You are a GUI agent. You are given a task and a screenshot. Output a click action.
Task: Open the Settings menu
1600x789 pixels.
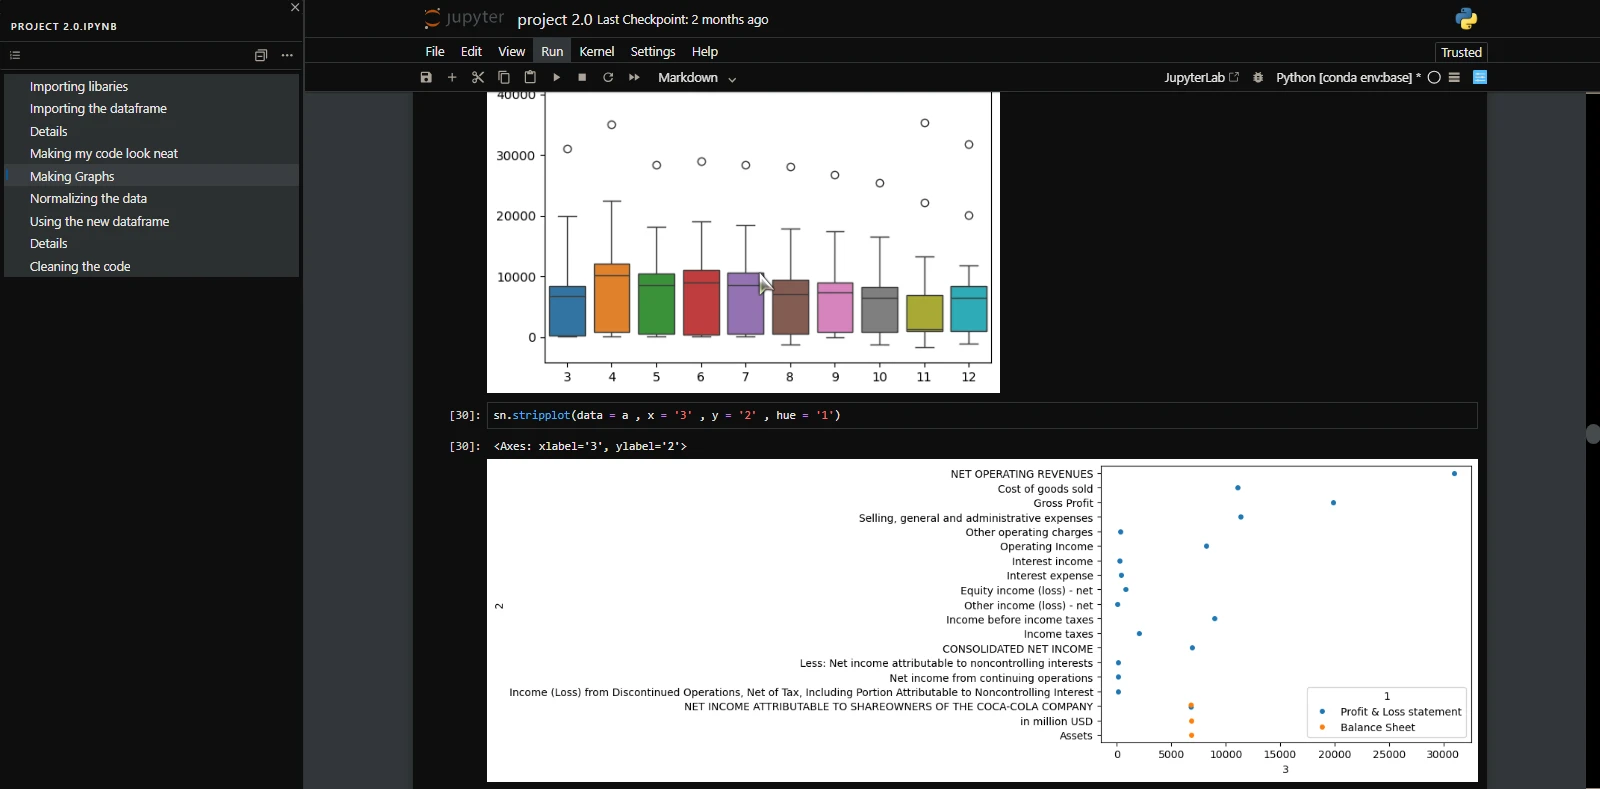point(652,52)
